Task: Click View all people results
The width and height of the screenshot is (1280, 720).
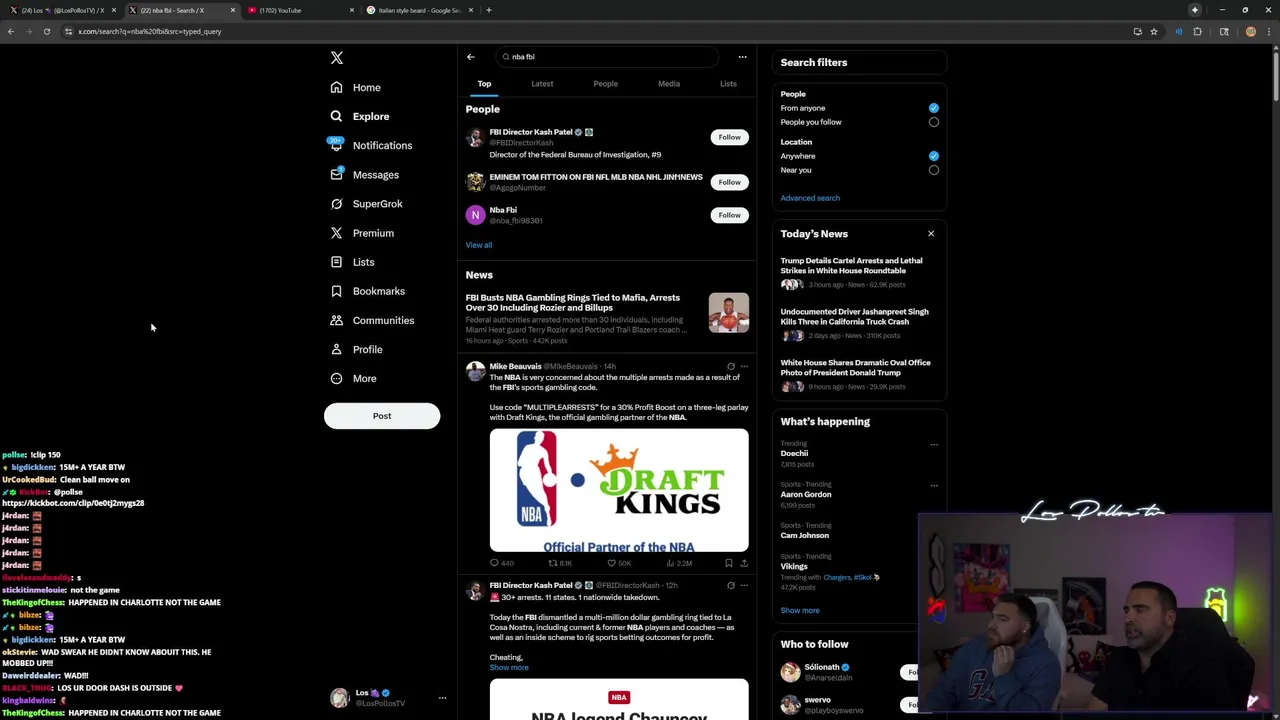Action: [478, 245]
